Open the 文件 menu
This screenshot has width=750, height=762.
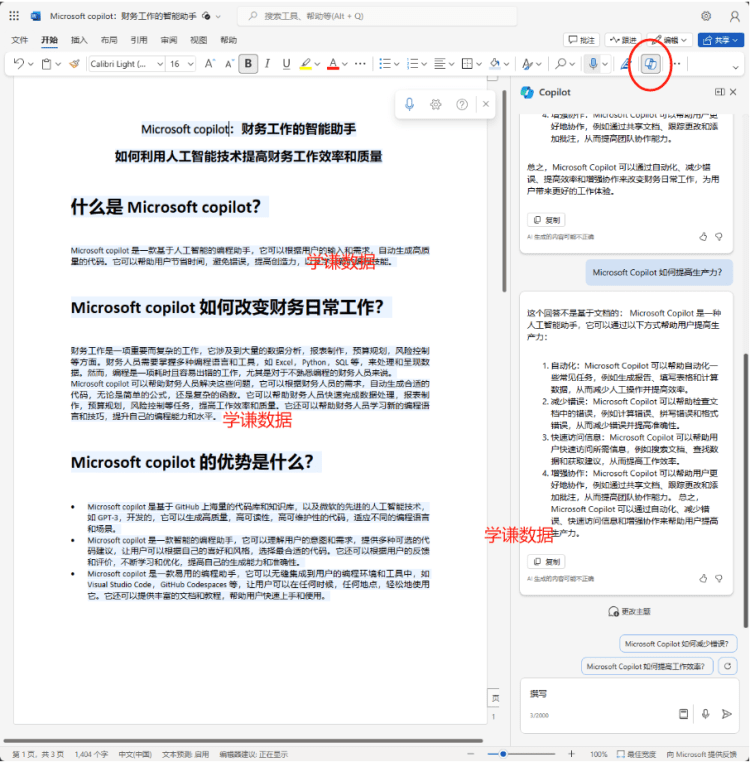[19, 40]
